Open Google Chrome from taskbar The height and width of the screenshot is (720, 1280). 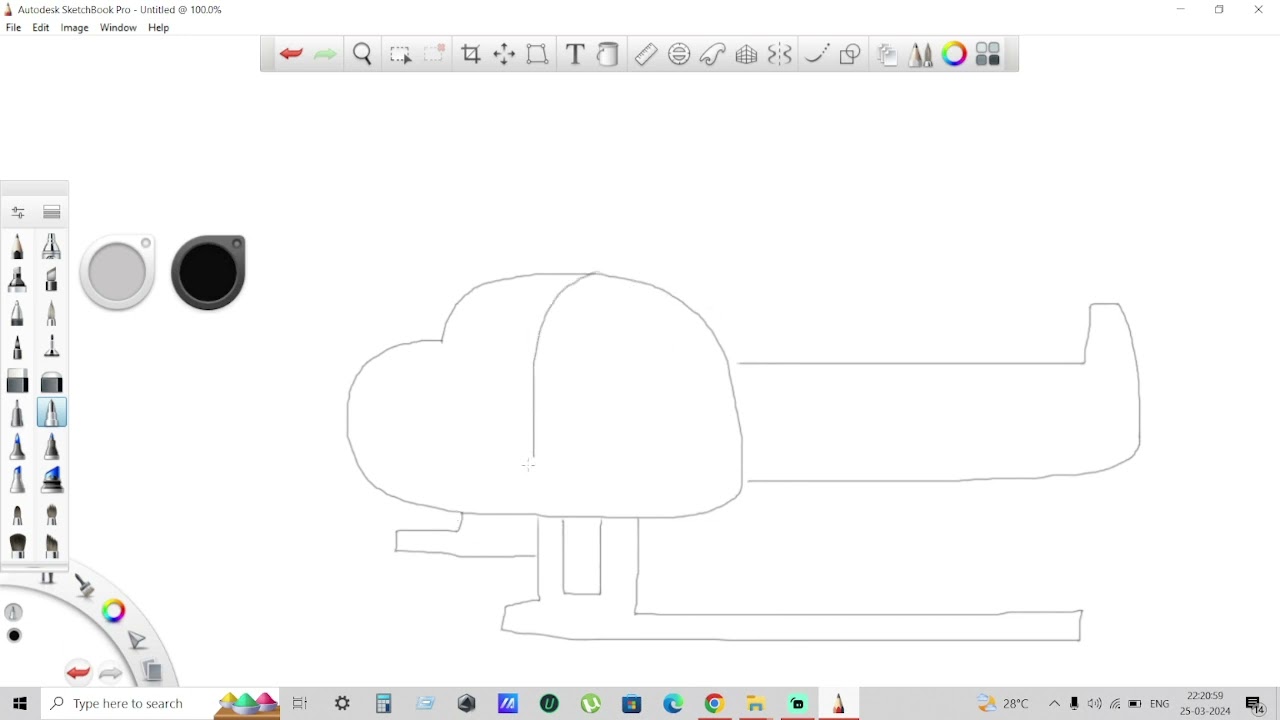coord(714,704)
